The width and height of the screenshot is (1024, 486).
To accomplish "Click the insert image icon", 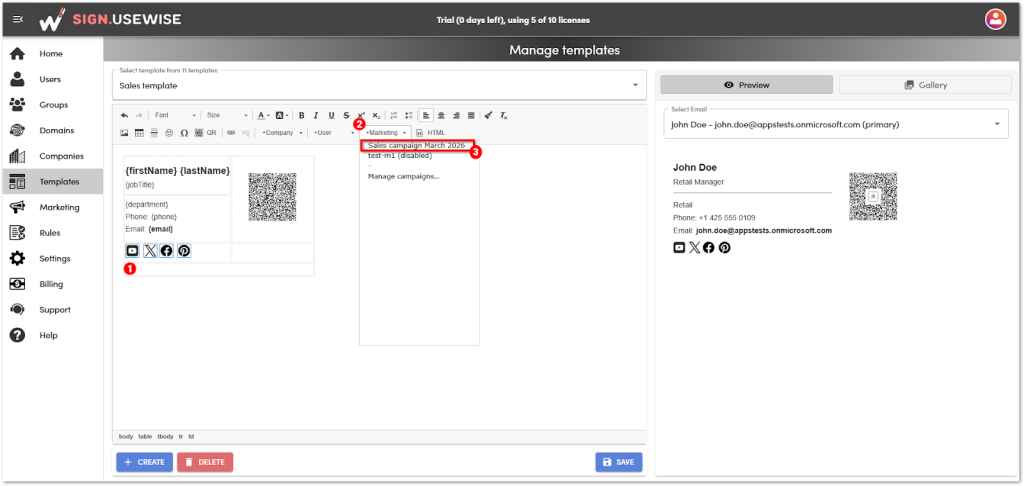I will (124, 132).
